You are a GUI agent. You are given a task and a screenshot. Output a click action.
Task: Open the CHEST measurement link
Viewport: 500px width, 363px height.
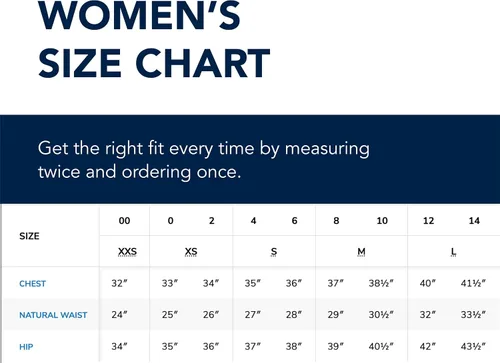pyautogui.click(x=32, y=284)
